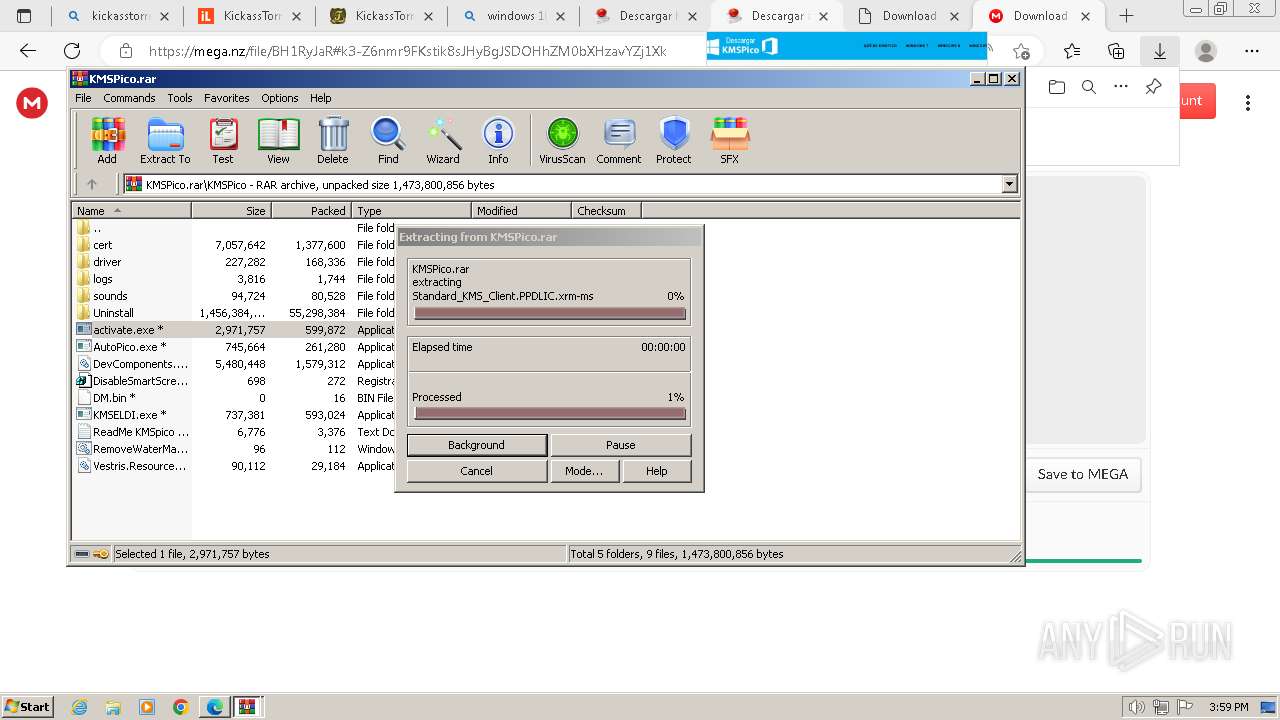The image size is (1280, 720).
Task: Open the File menu in WinRAR
Action: [83, 98]
